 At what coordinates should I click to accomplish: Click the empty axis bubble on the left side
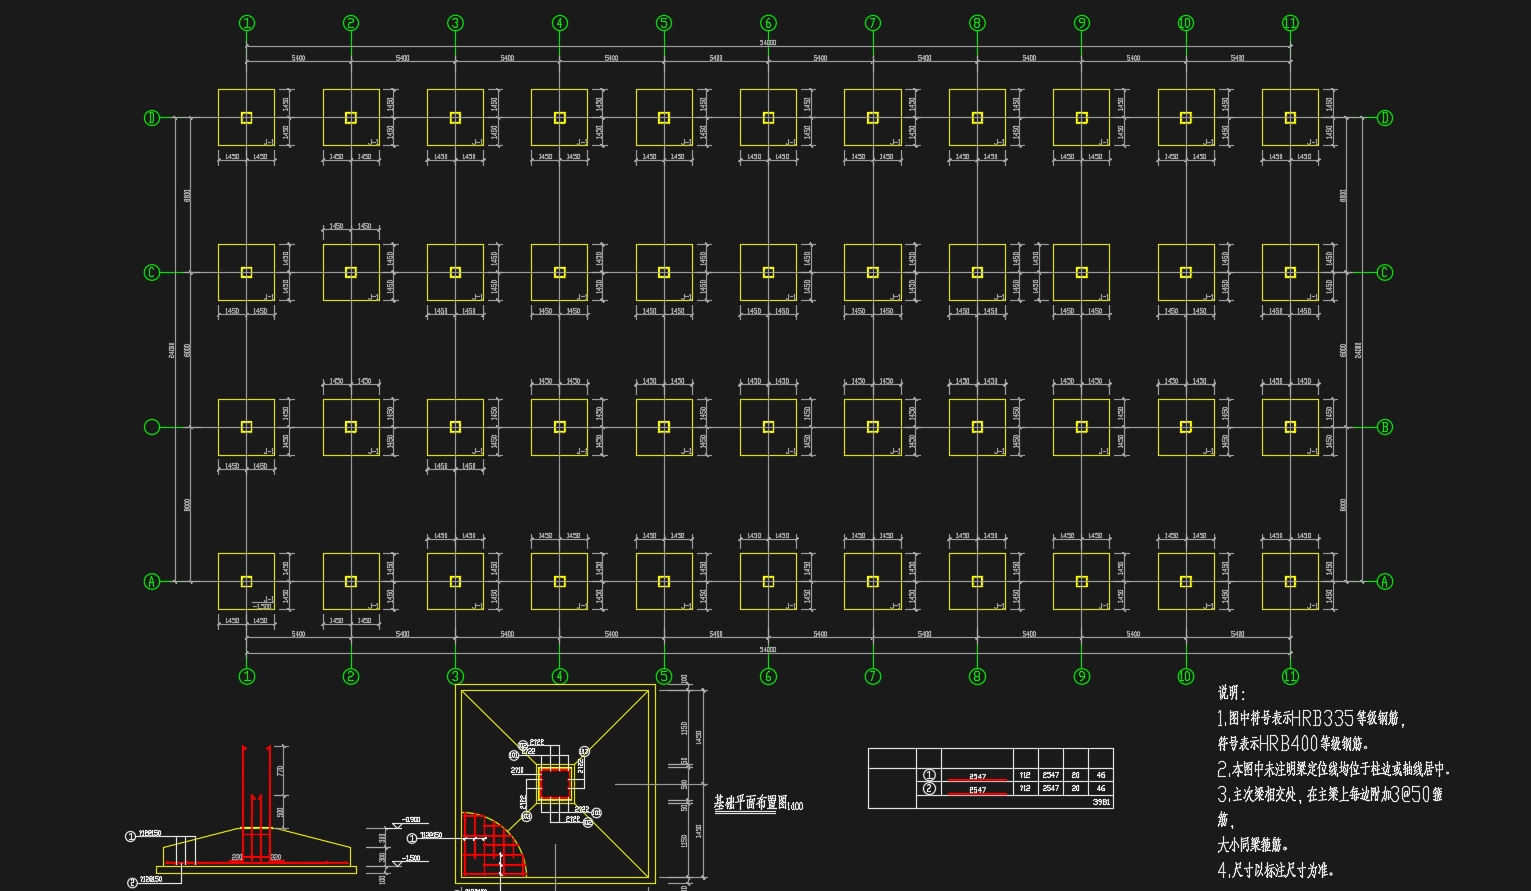pyautogui.click(x=152, y=427)
